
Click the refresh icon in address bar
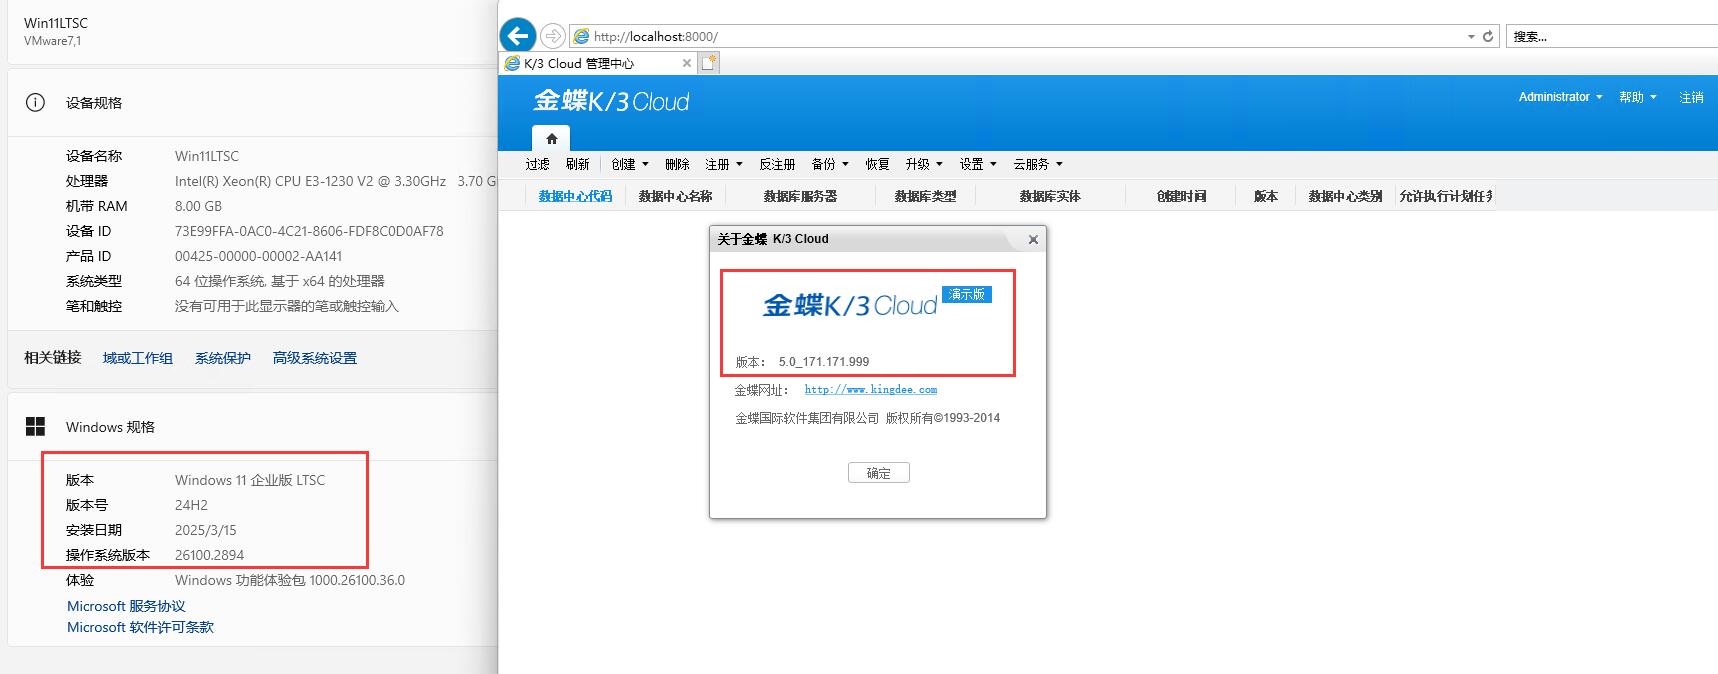click(1488, 36)
